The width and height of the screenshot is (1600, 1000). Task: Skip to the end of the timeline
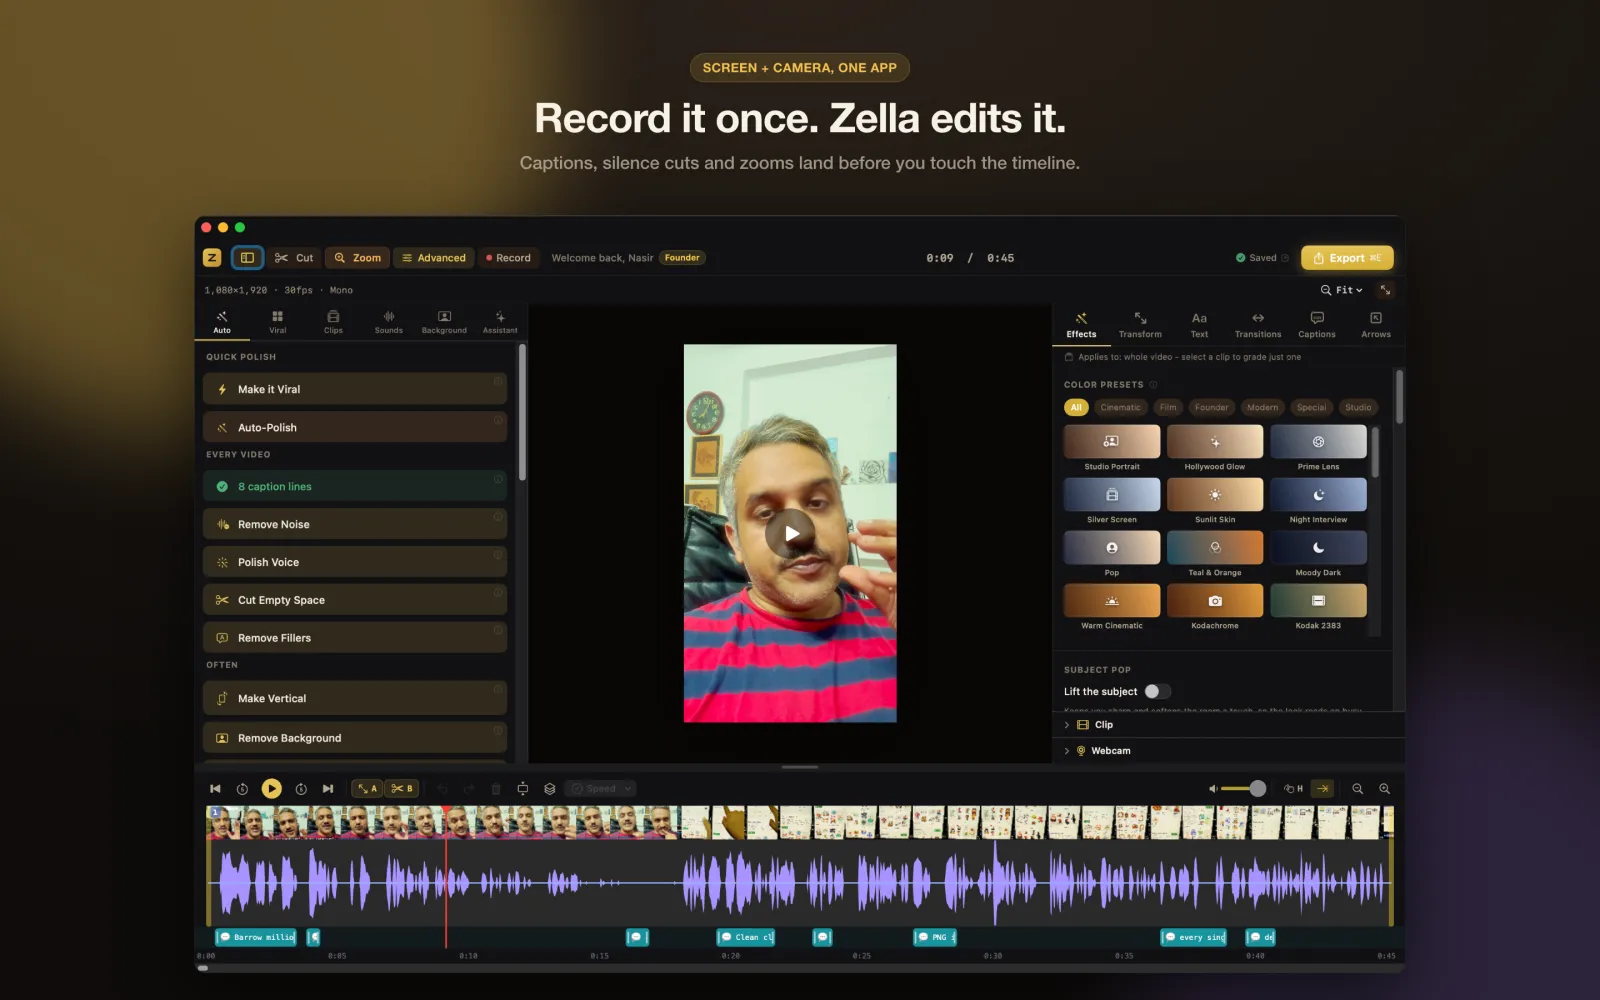click(x=328, y=789)
